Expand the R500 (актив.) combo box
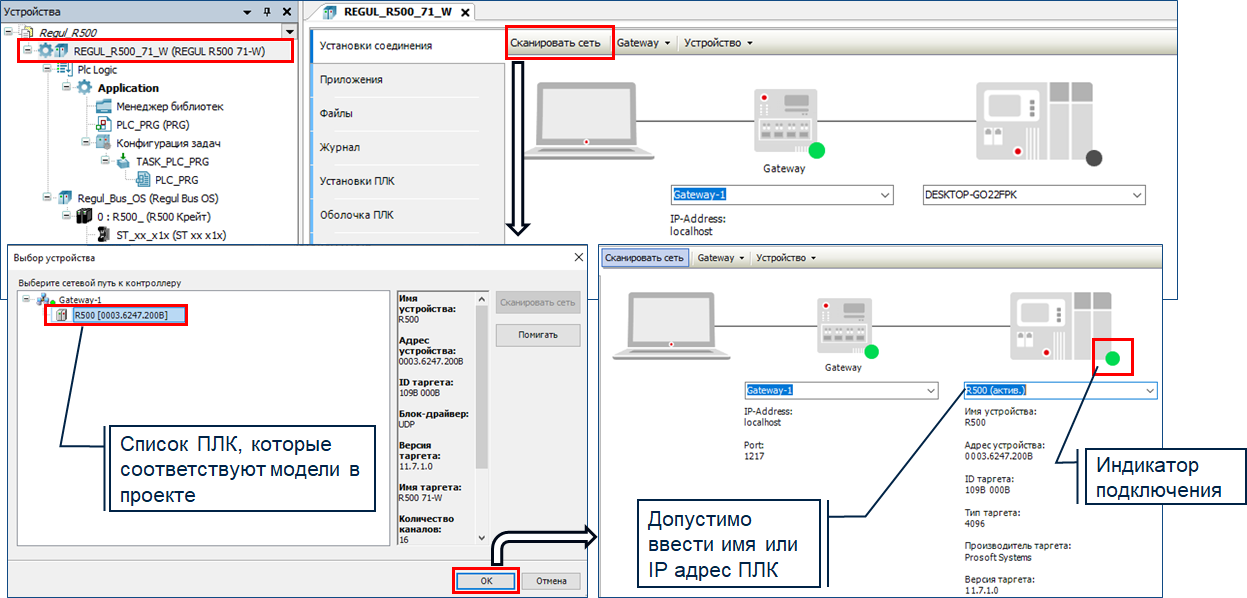1247x598 pixels. (x=1148, y=390)
